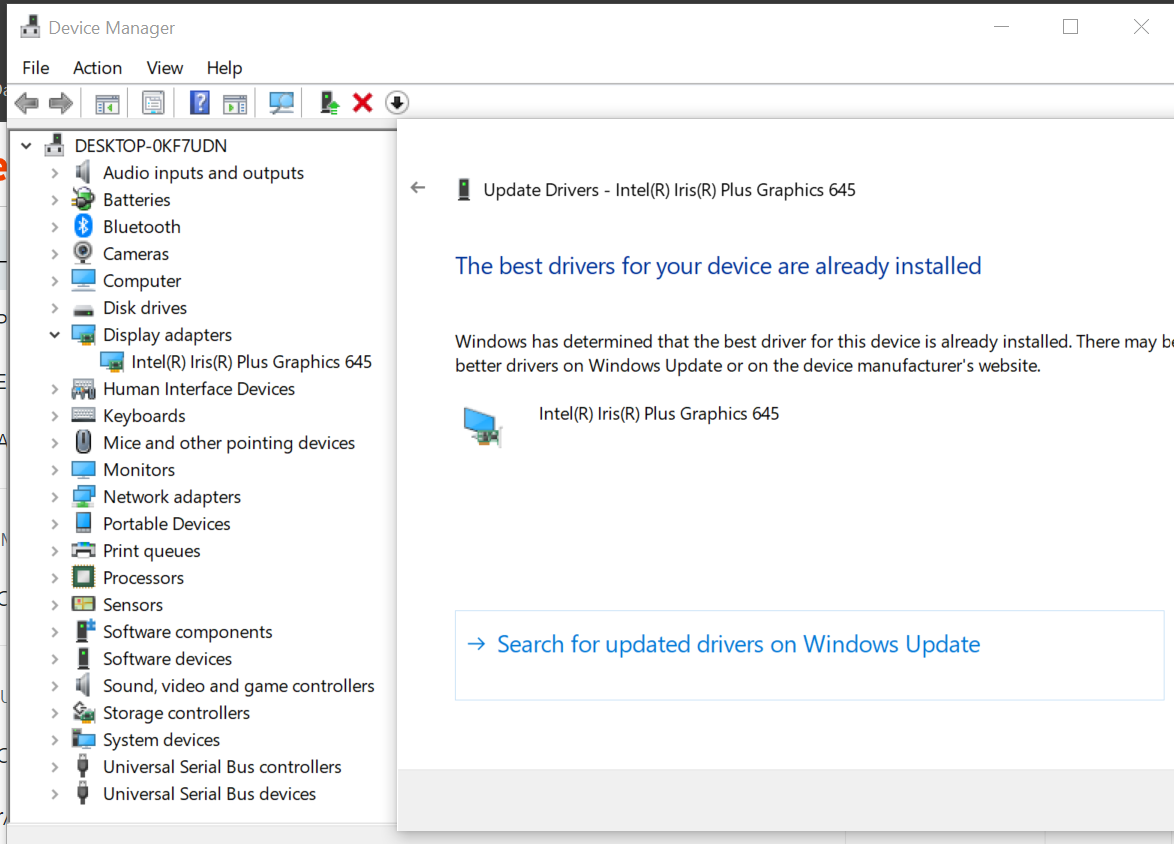Select the Human Interface Devices label
The width and height of the screenshot is (1174, 844).
tap(199, 389)
